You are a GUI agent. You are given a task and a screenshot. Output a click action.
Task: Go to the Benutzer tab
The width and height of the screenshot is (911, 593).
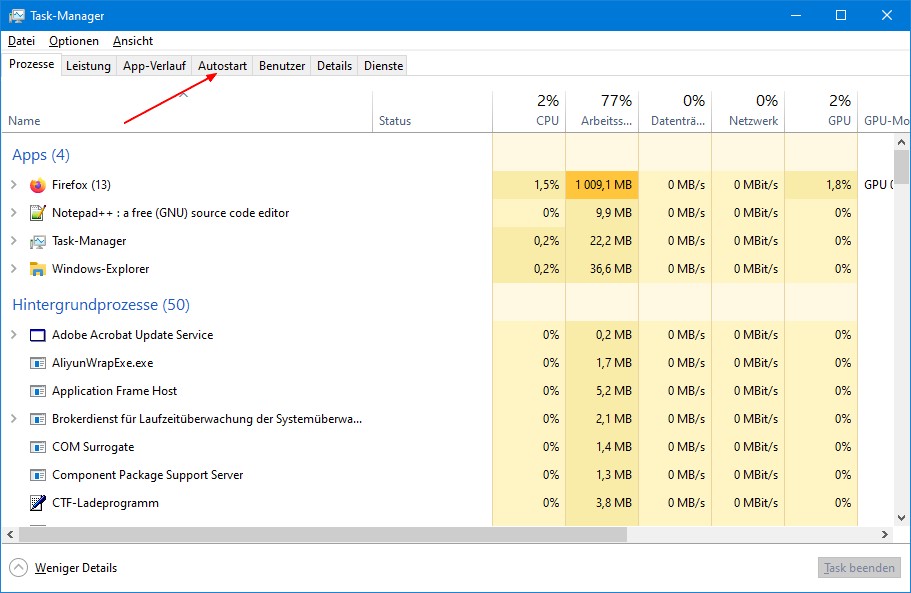click(x=282, y=66)
